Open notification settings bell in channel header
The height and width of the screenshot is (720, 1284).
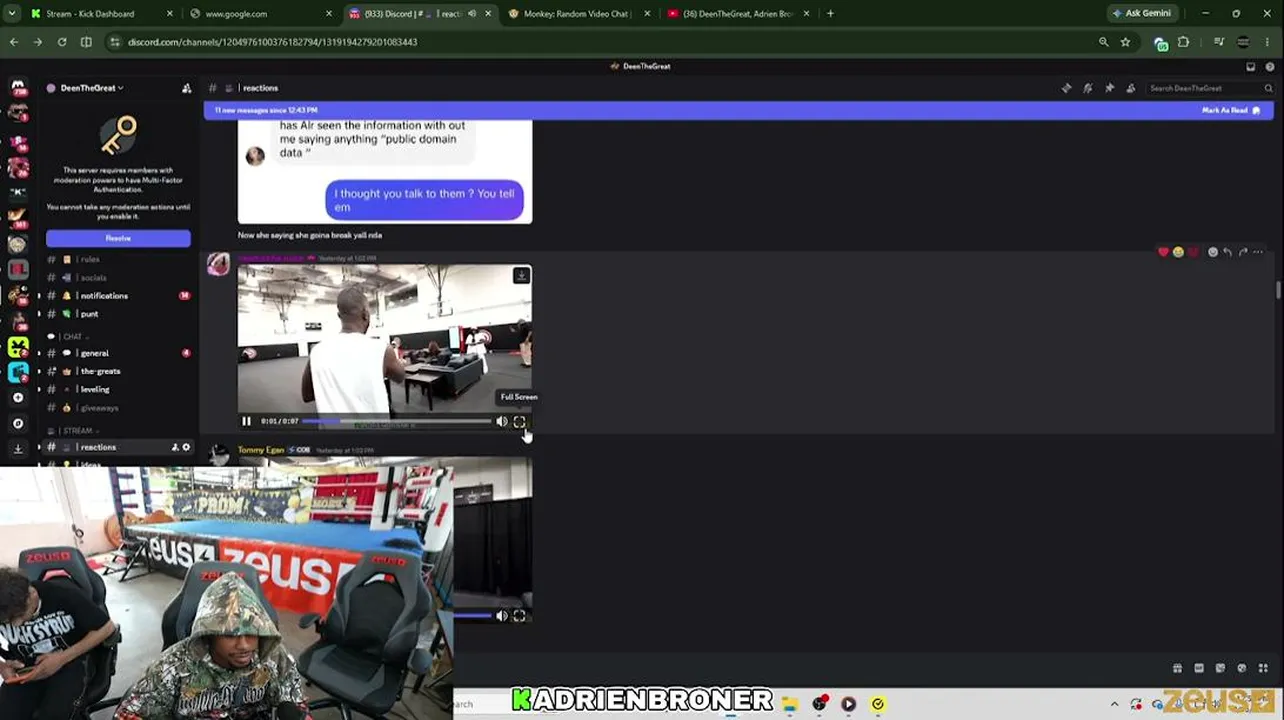(x=1088, y=88)
